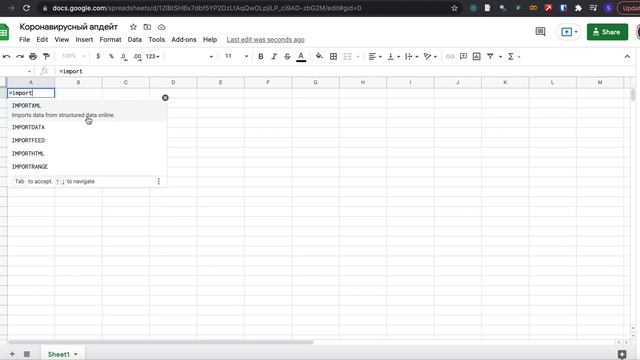The image size is (640, 360).
Task: Create a filter
Action: [x=490, y=56]
